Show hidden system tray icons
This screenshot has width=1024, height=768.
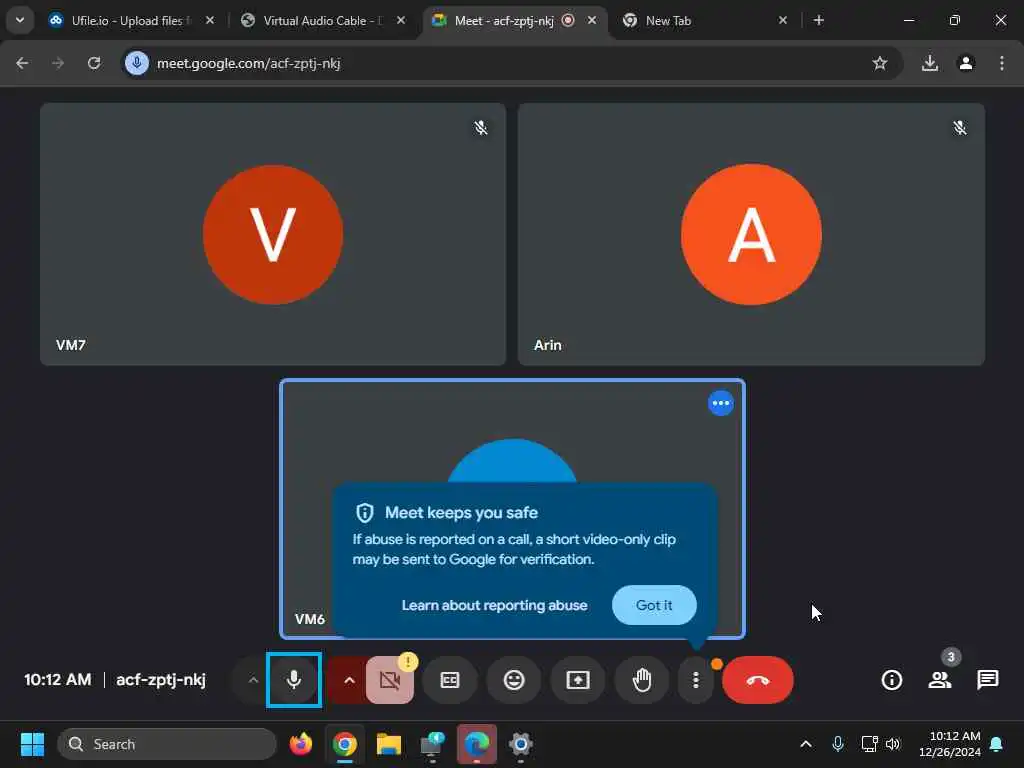tap(806, 744)
